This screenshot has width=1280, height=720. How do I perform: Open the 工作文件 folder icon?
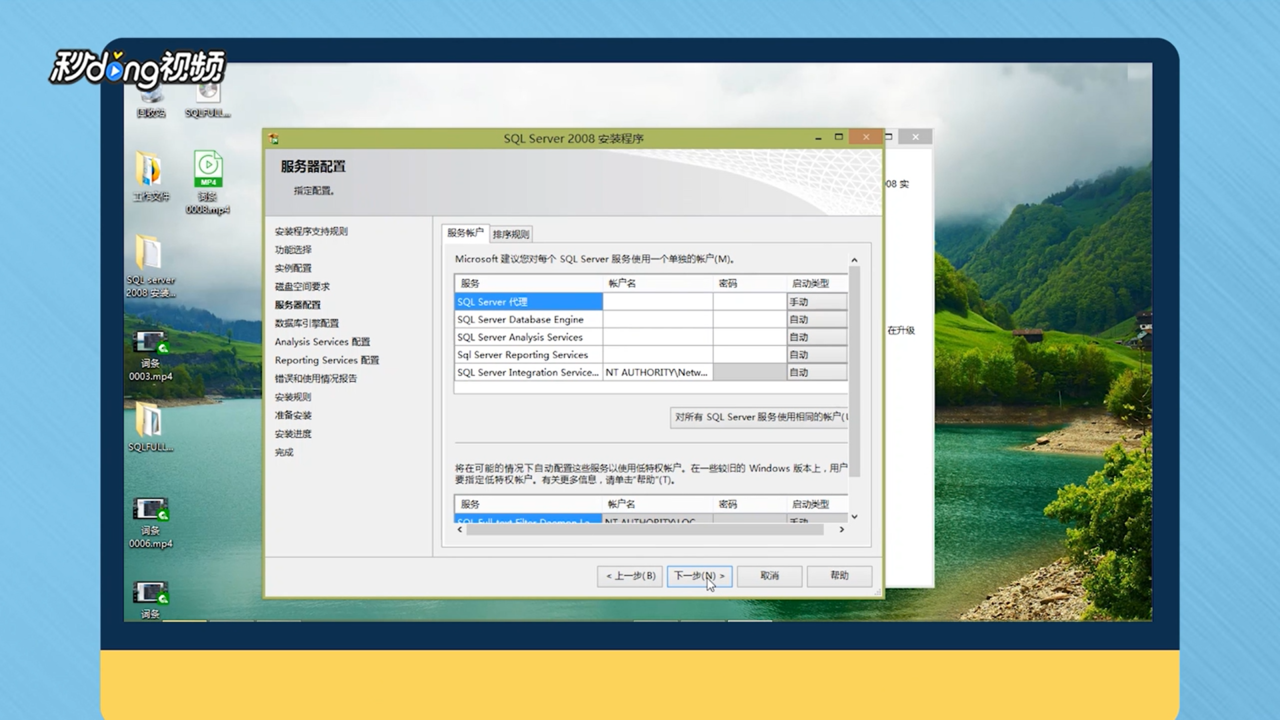[151, 178]
